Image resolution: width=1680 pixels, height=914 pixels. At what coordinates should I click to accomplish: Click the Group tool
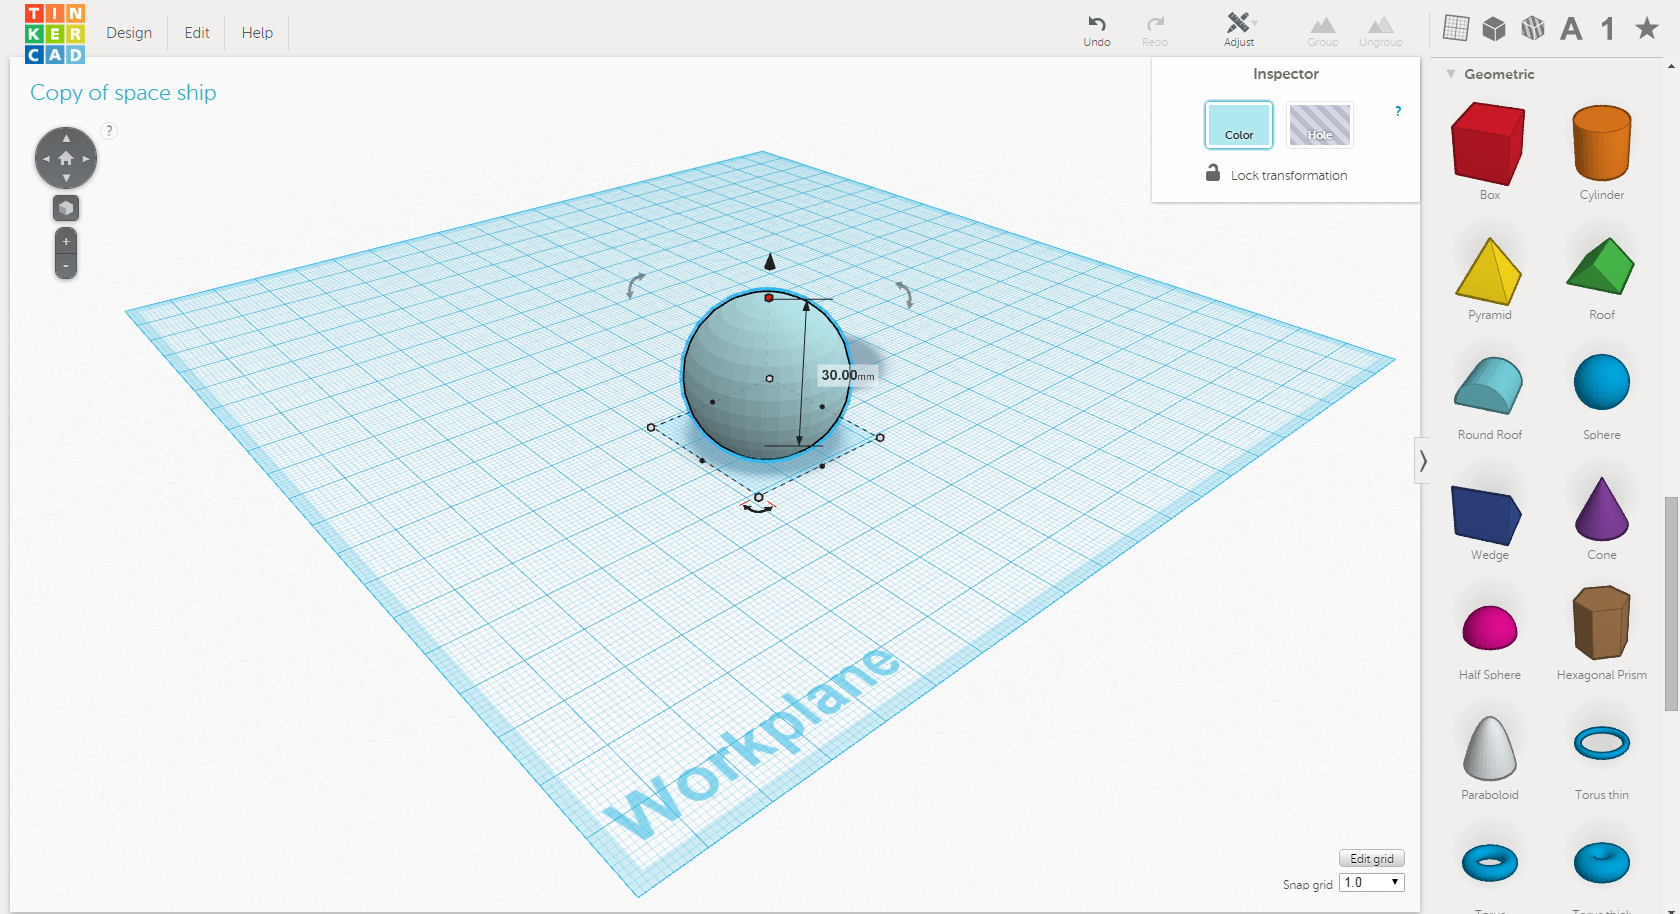(x=1323, y=32)
